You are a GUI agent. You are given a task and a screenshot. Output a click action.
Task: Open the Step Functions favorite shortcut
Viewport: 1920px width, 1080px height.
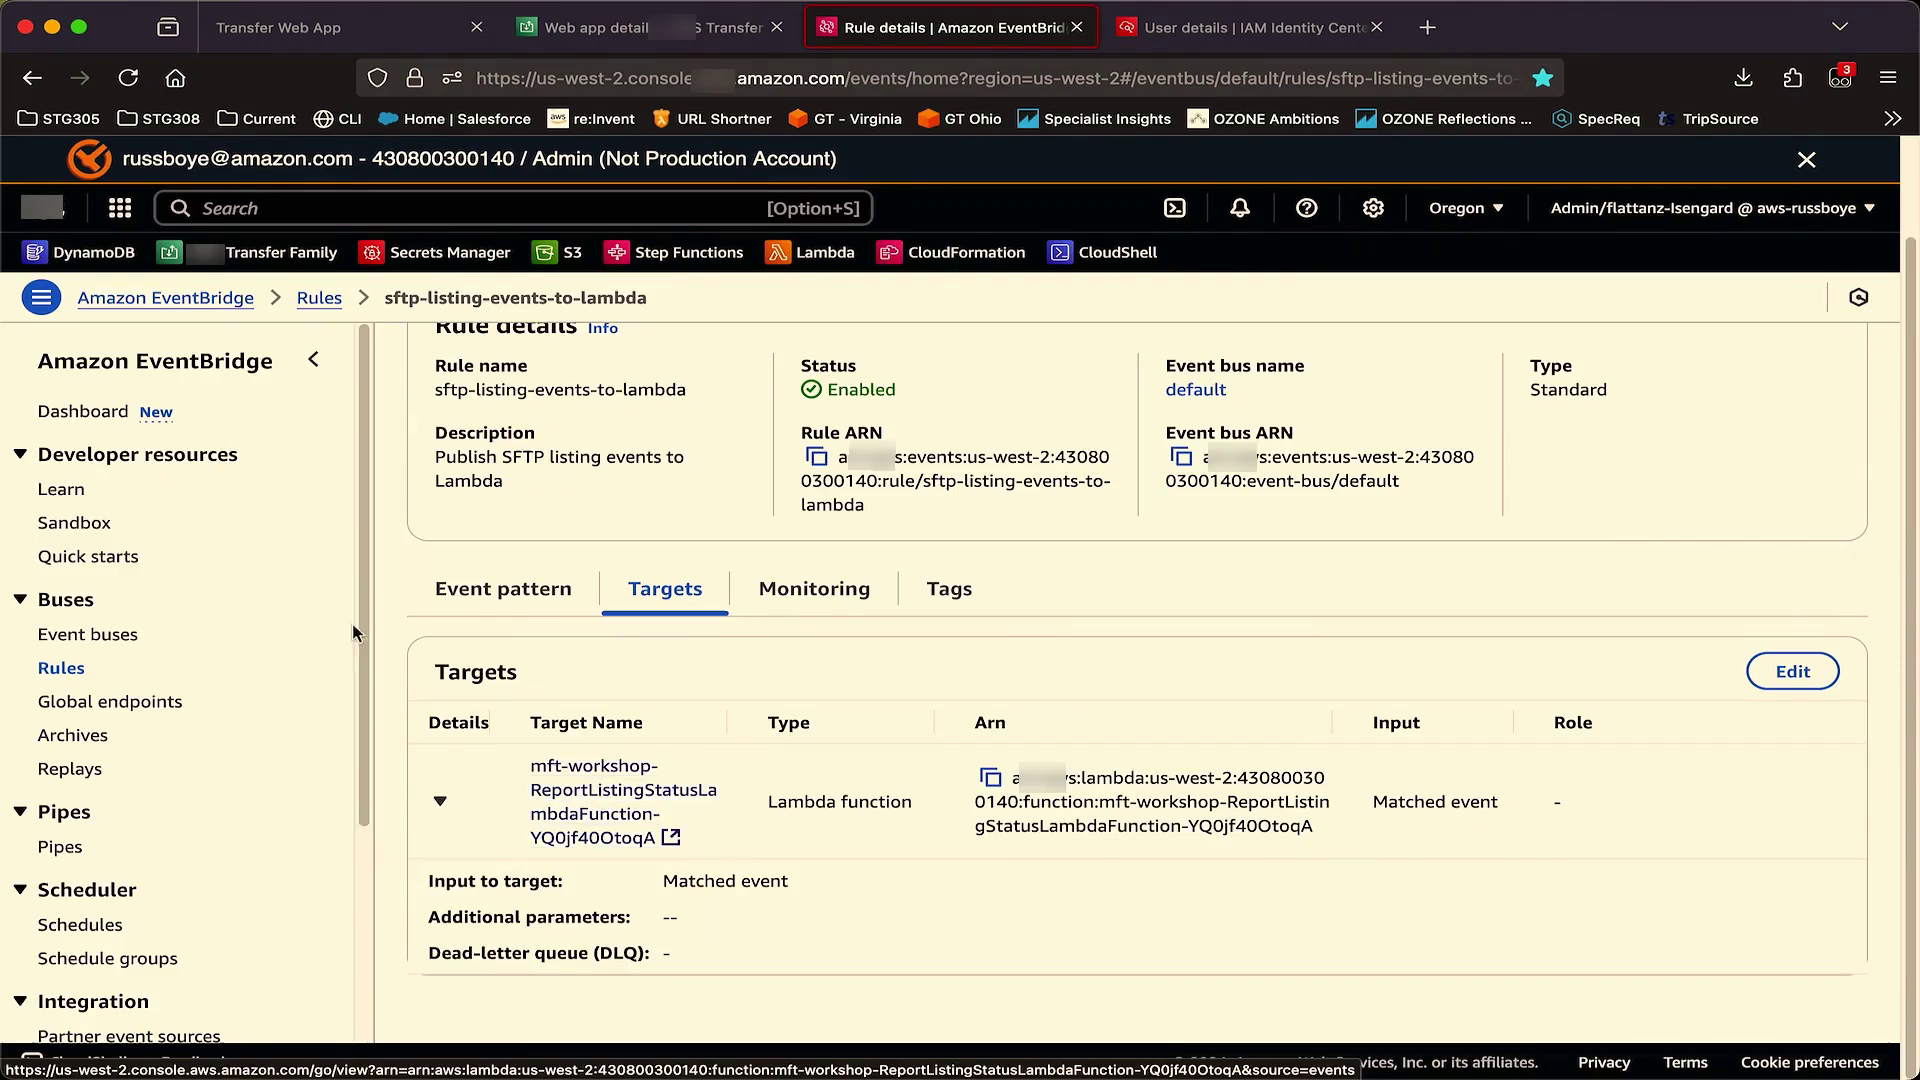click(675, 252)
